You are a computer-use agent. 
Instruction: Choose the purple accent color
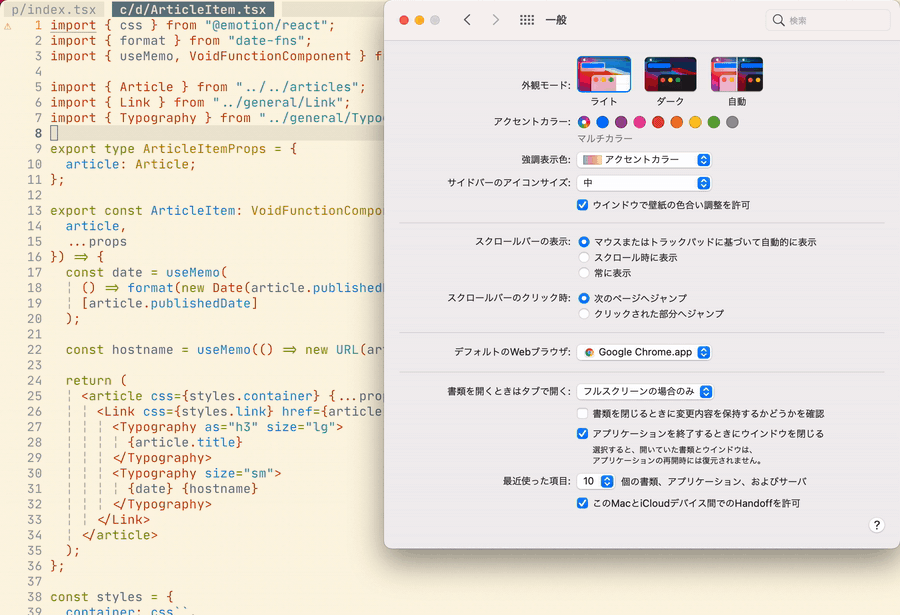pos(621,122)
